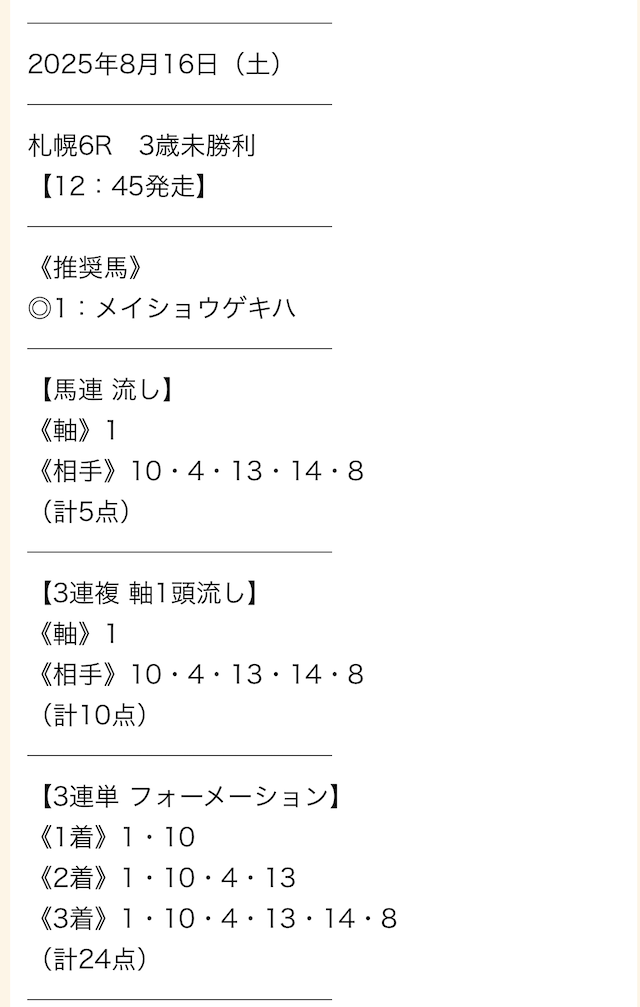The height and width of the screenshot is (1007, 640).
Task: Click the （計10点） total
Action: coord(95,715)
